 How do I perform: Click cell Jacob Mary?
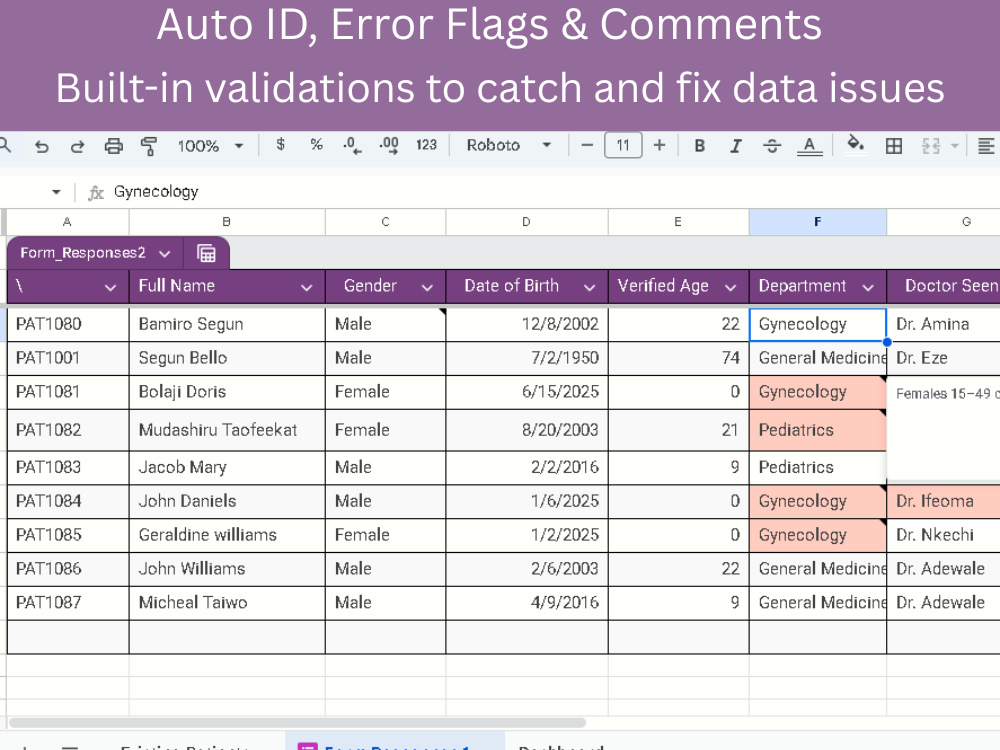click(x=227, y=467)
